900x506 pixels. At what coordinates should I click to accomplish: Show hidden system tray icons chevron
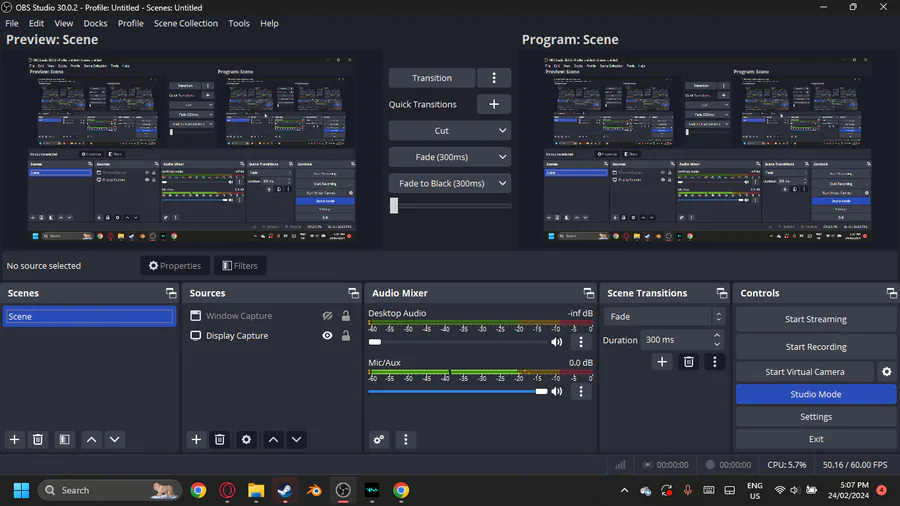pos(624,491)
